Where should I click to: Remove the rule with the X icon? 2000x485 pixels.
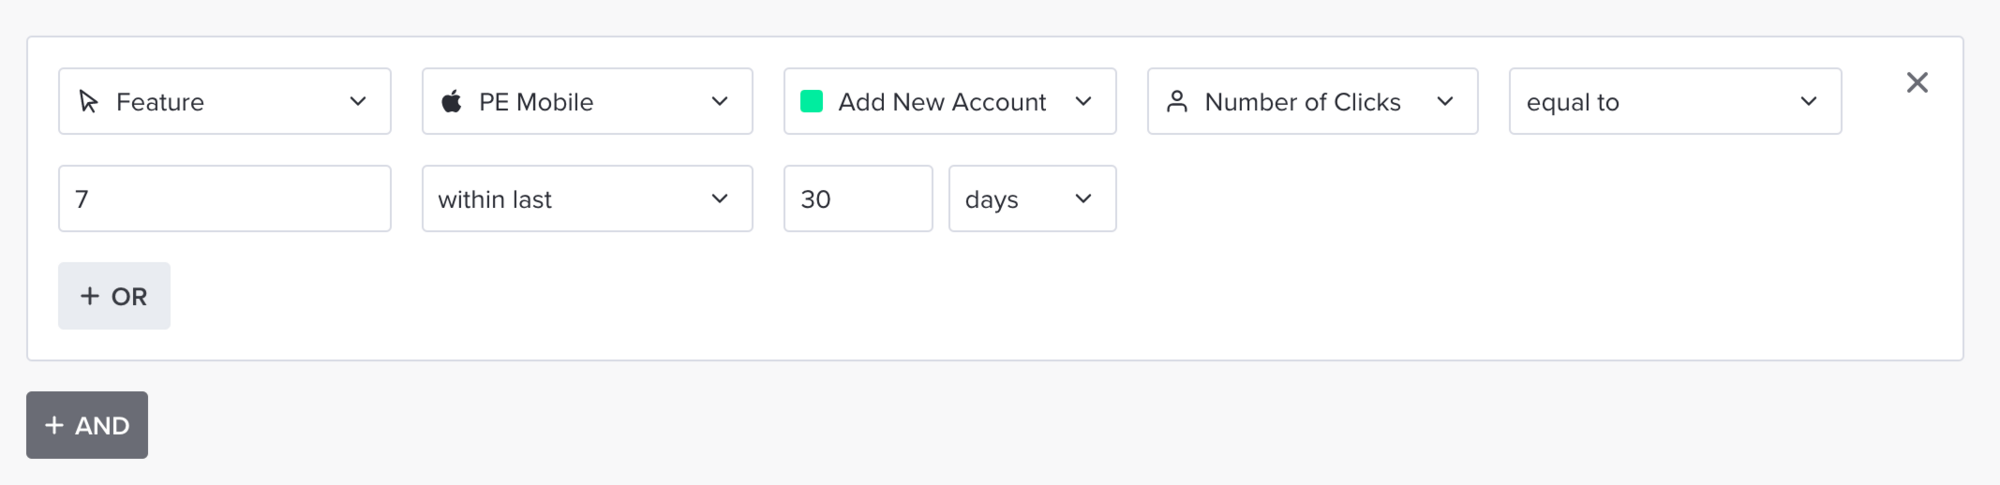coord(1917,82)
